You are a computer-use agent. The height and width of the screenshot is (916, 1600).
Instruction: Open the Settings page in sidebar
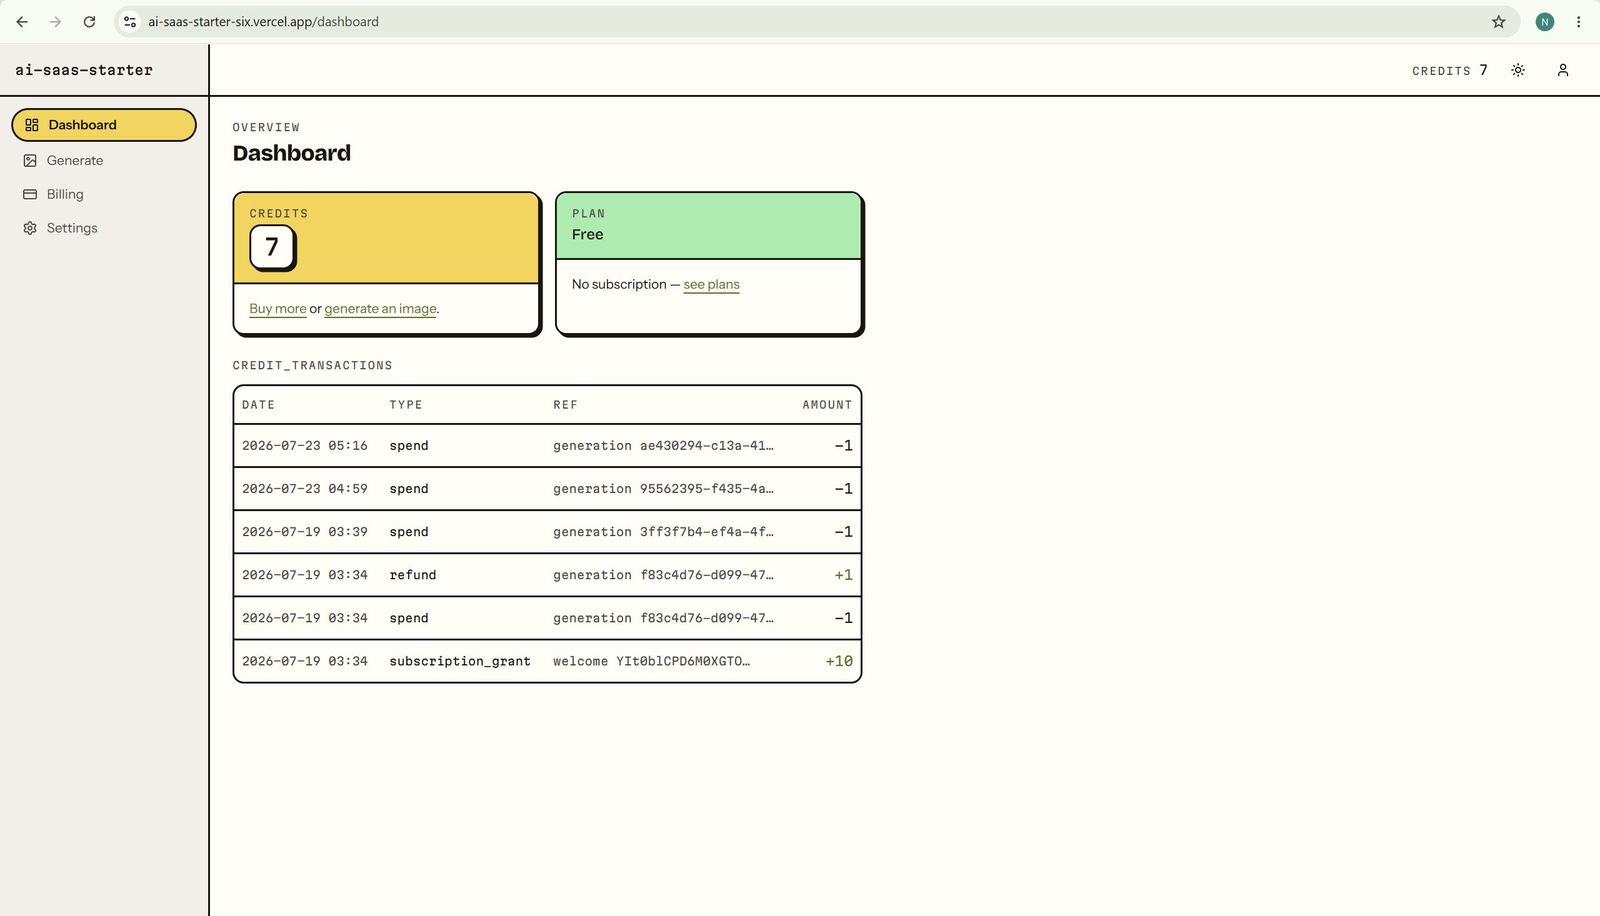point(104,228)
